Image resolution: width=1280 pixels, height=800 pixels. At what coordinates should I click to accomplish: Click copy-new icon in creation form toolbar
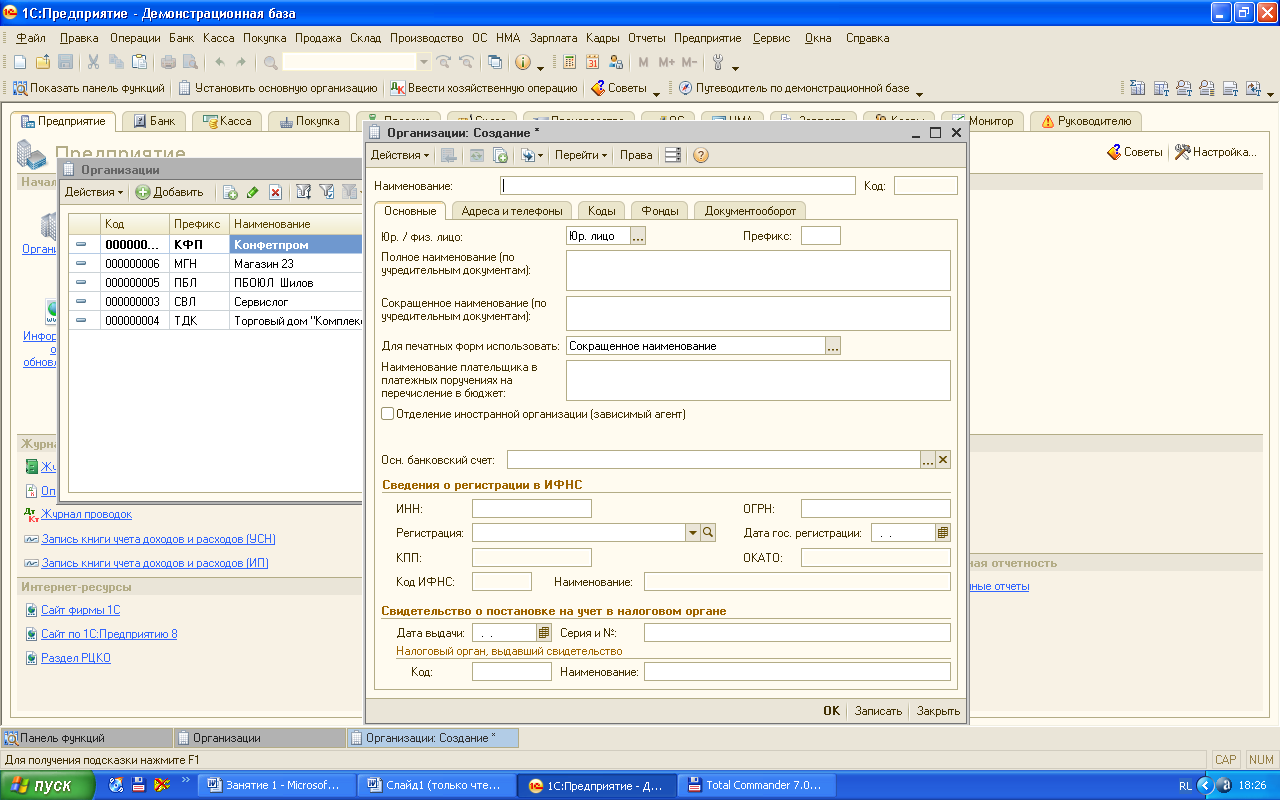[x=500, y=155]
